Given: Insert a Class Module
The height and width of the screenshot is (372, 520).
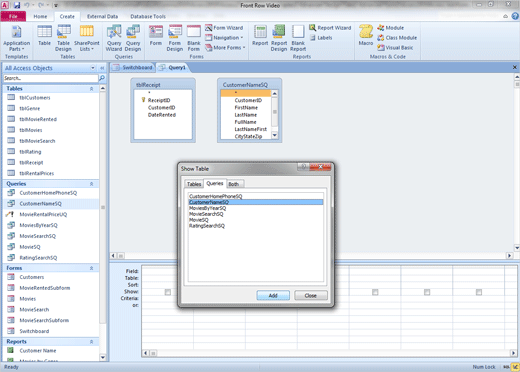Looking at the screenshot, I should pyautogui.click(x=397, y=38).
